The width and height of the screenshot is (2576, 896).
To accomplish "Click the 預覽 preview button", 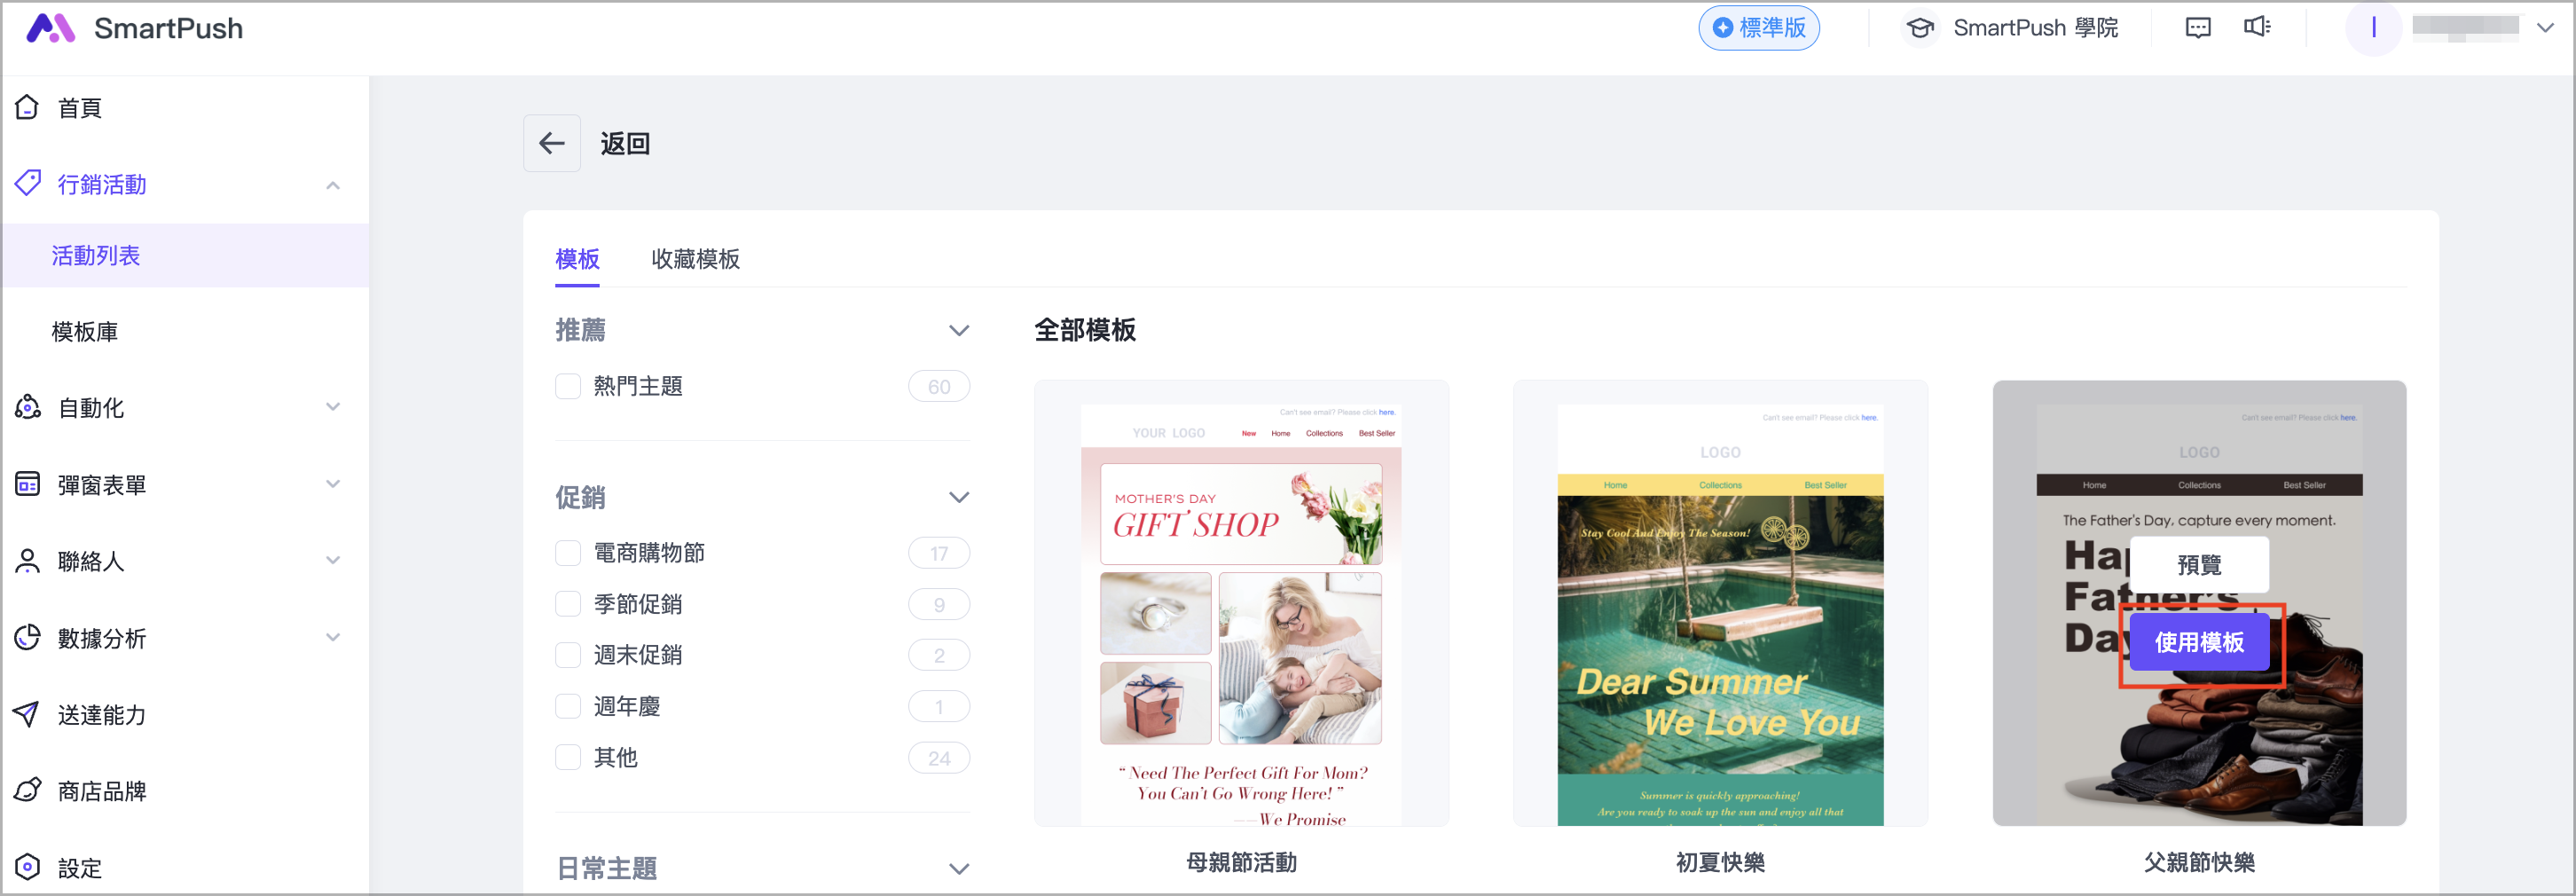I will (x=2198, y=565).
